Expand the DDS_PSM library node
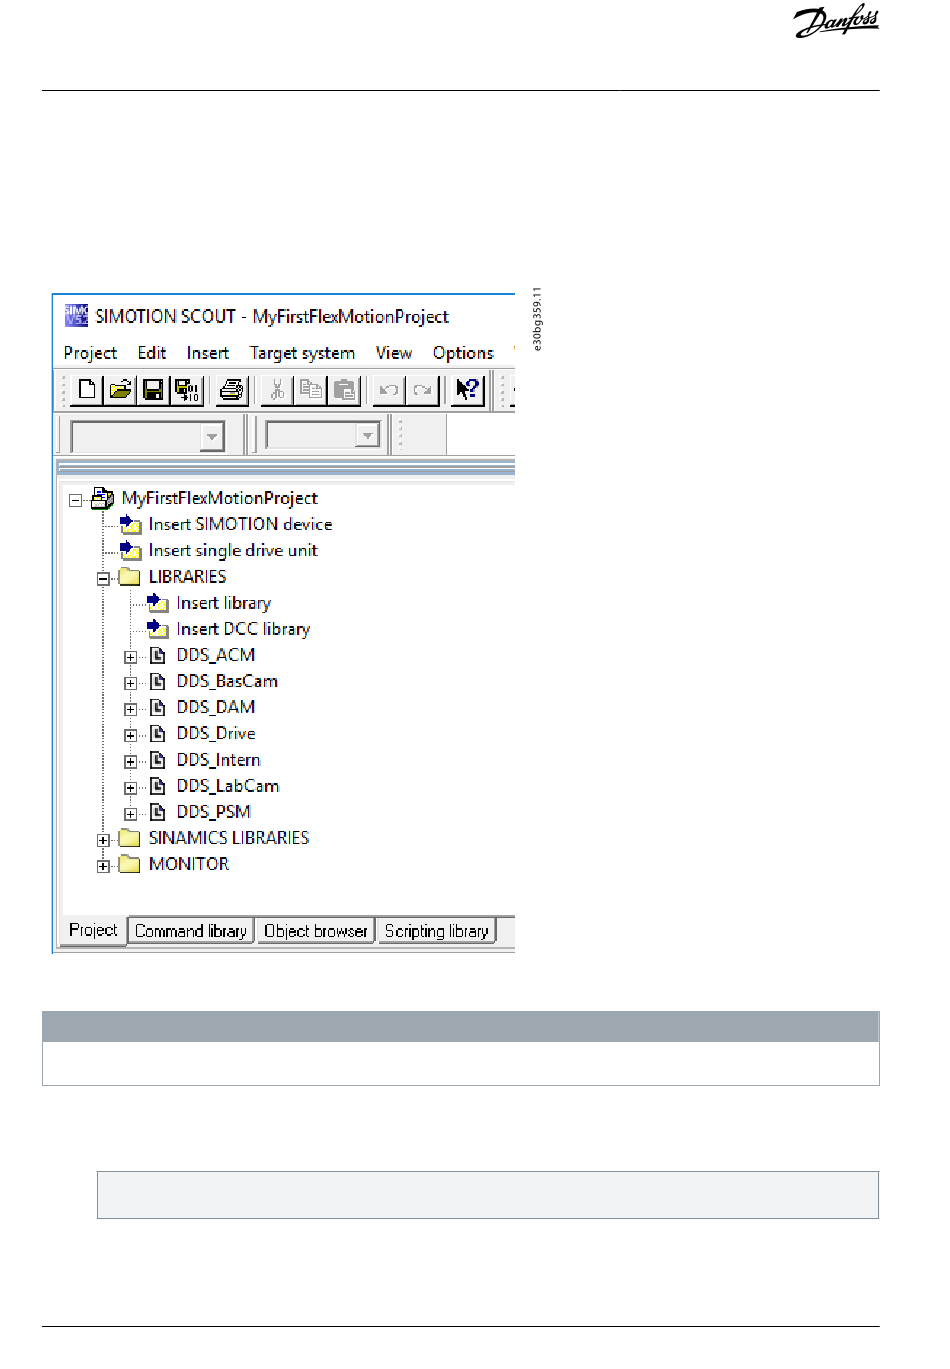The height and width of the screenshot is (1369, 950). (130, 814)
